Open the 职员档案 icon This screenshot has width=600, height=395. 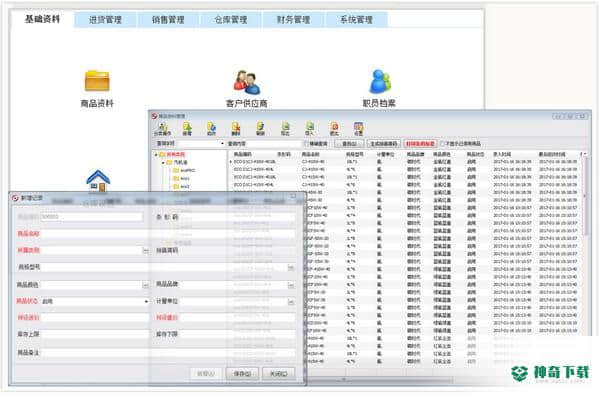point(380,81)
